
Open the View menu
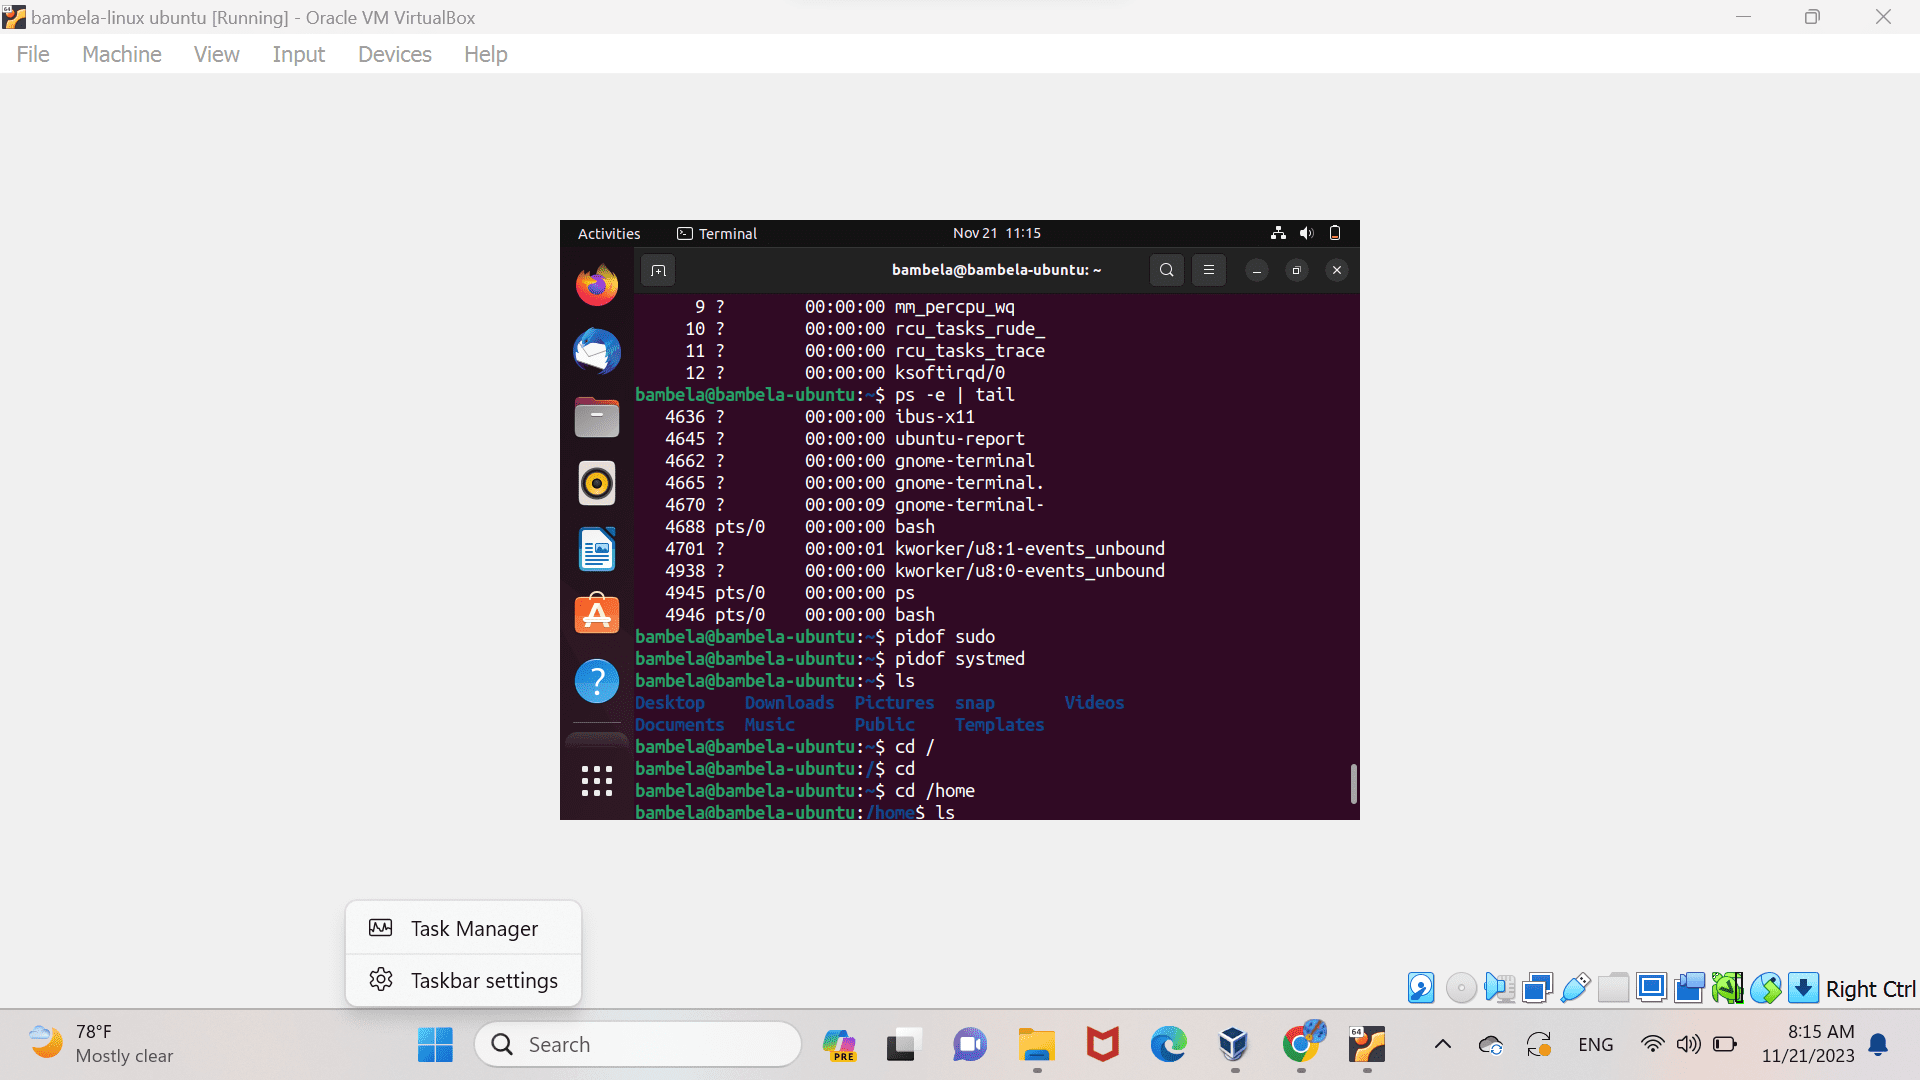(x=217, y=54)
